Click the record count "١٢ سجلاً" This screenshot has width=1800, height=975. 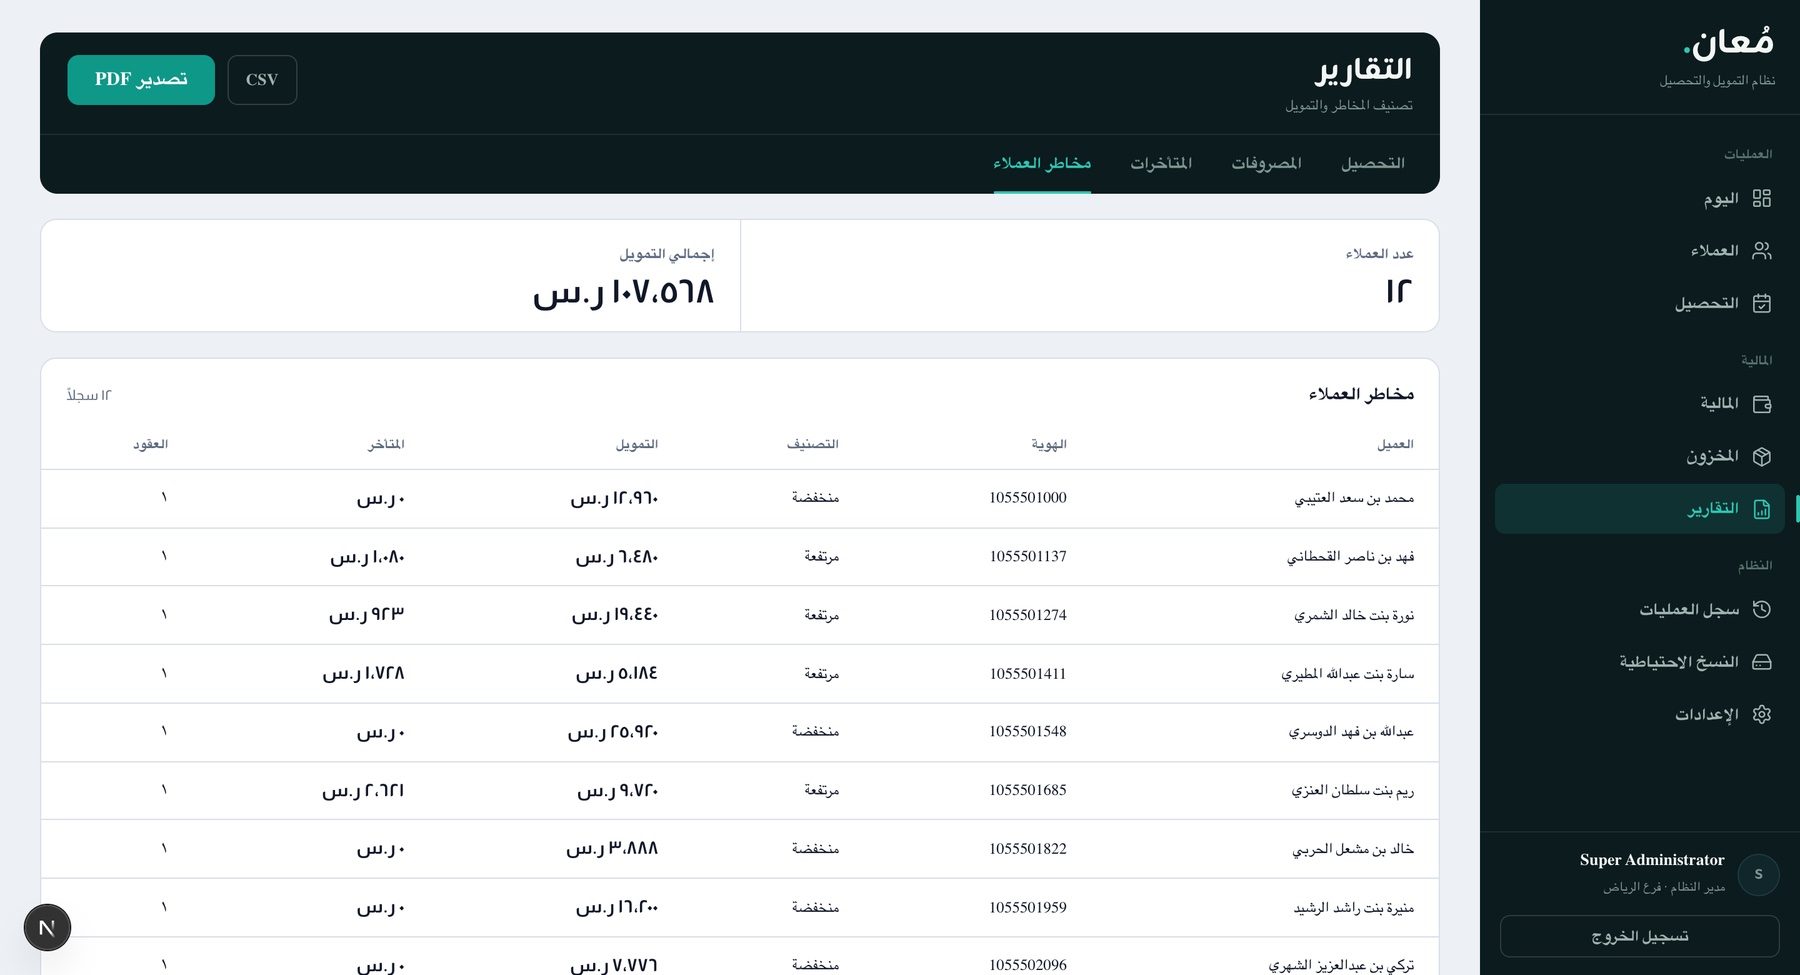[x=89, y=395]
